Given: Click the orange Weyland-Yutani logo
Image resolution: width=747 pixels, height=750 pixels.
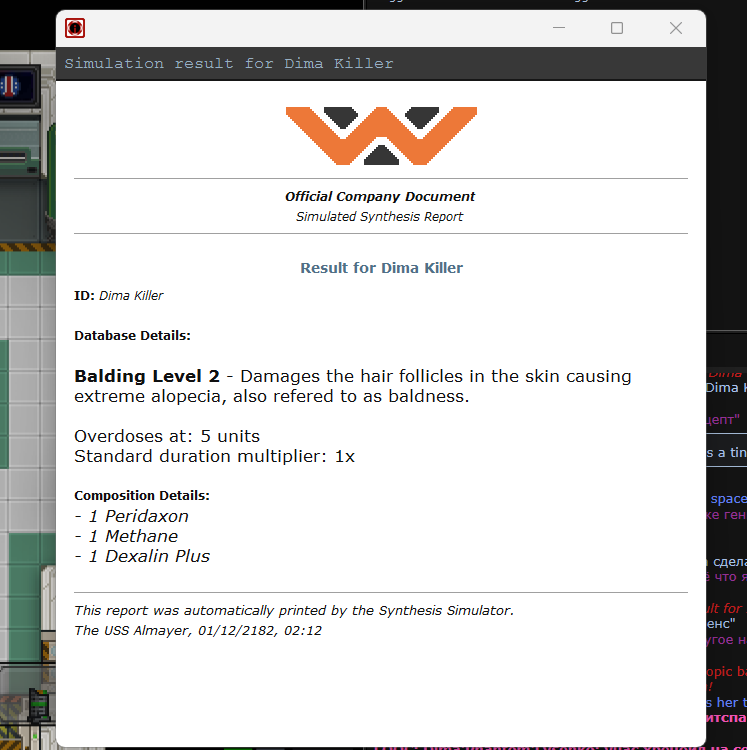Looking at the screenshot, I should coord(381,135).
